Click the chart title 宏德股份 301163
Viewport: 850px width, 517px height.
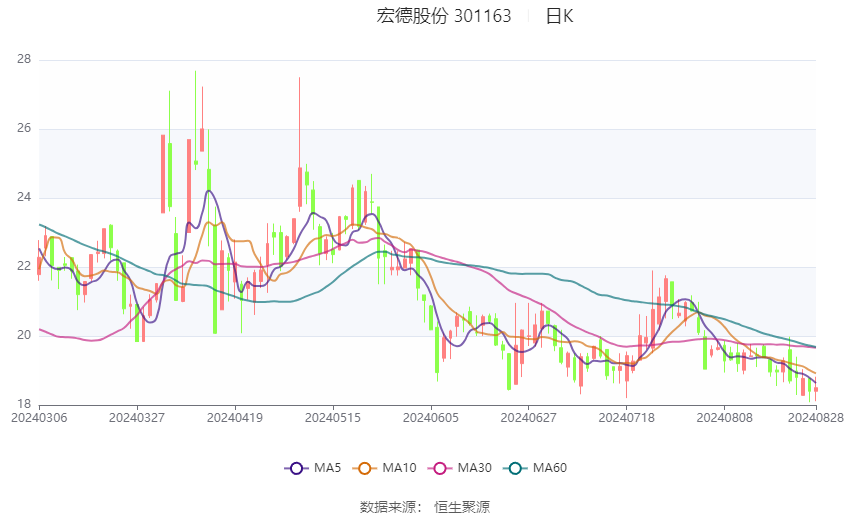(444, 16)
